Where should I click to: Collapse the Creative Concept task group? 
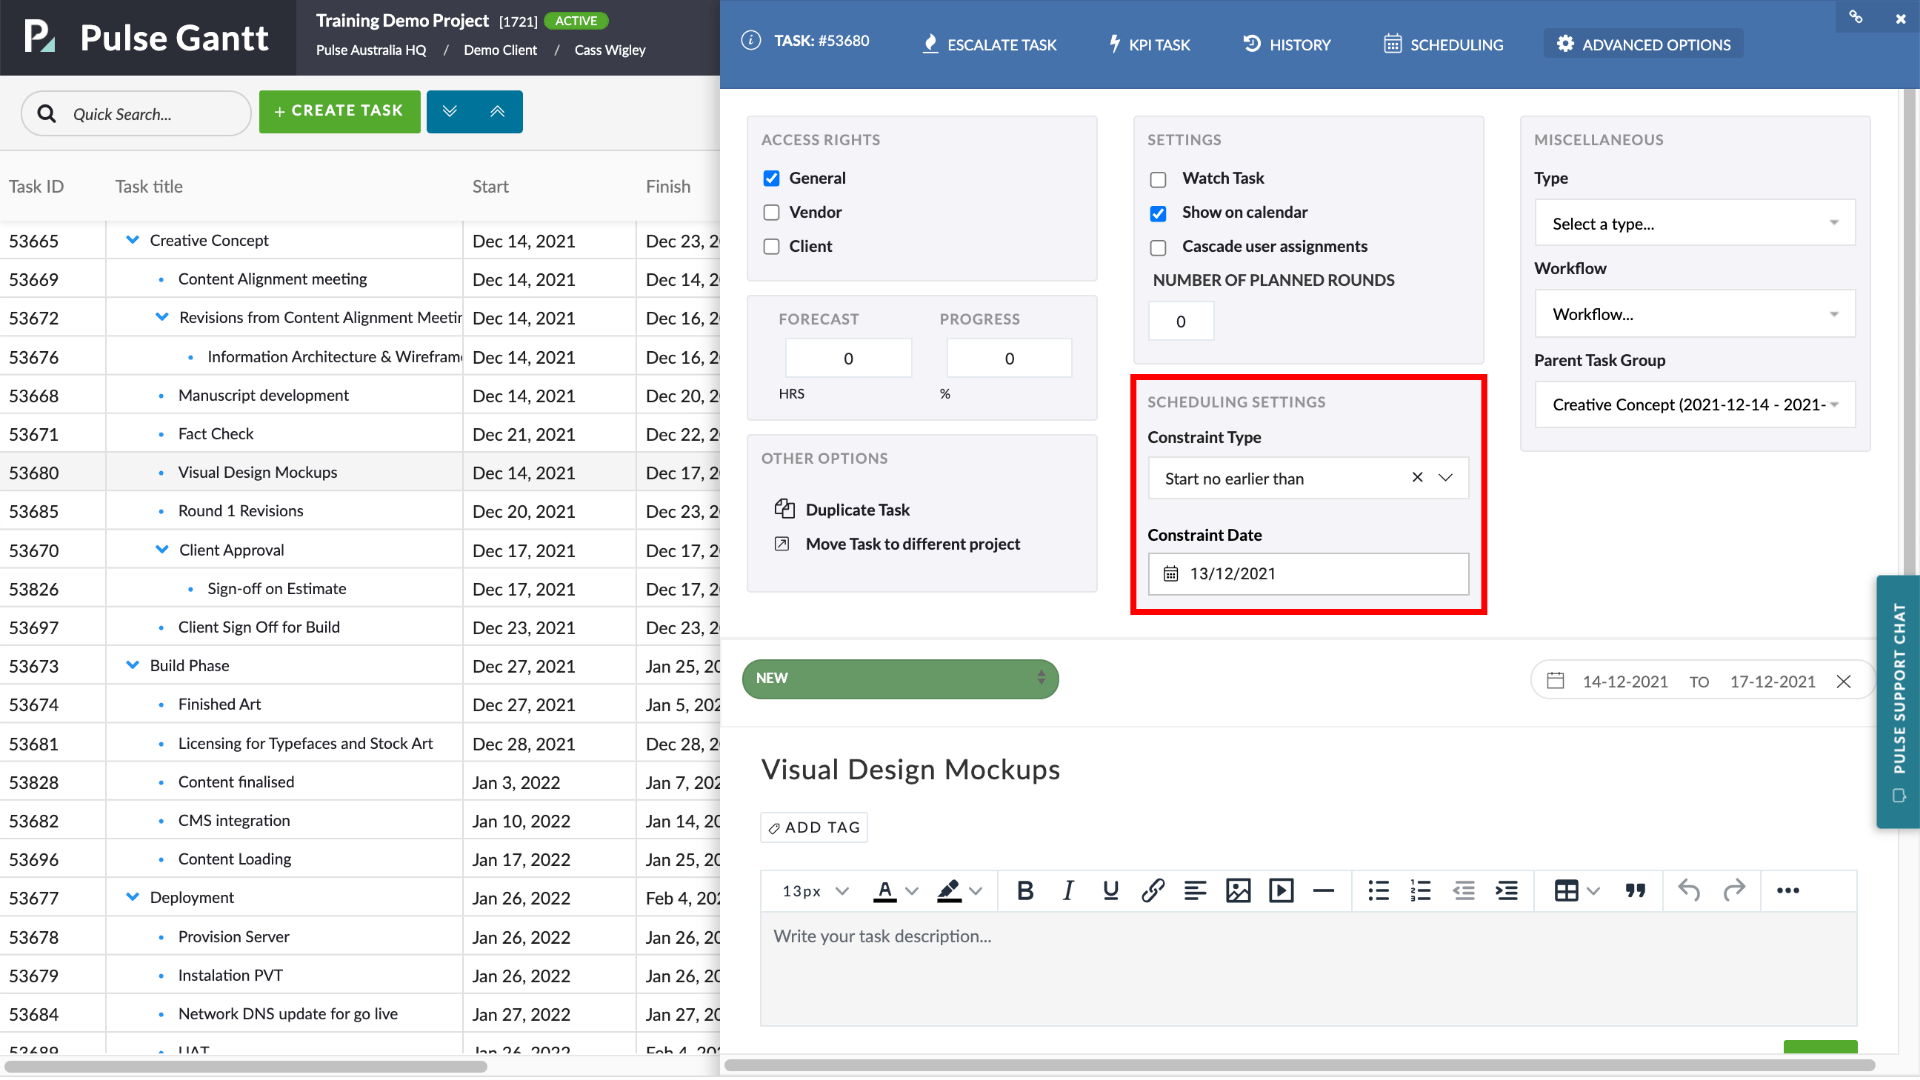[132, 240]
